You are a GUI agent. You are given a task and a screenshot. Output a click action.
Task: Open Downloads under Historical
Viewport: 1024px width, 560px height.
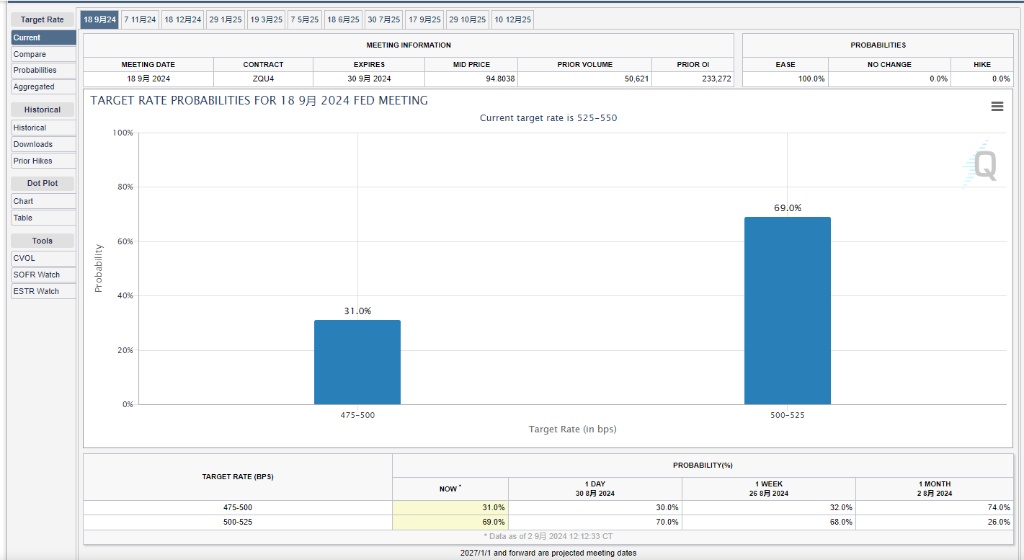point(43,144)
